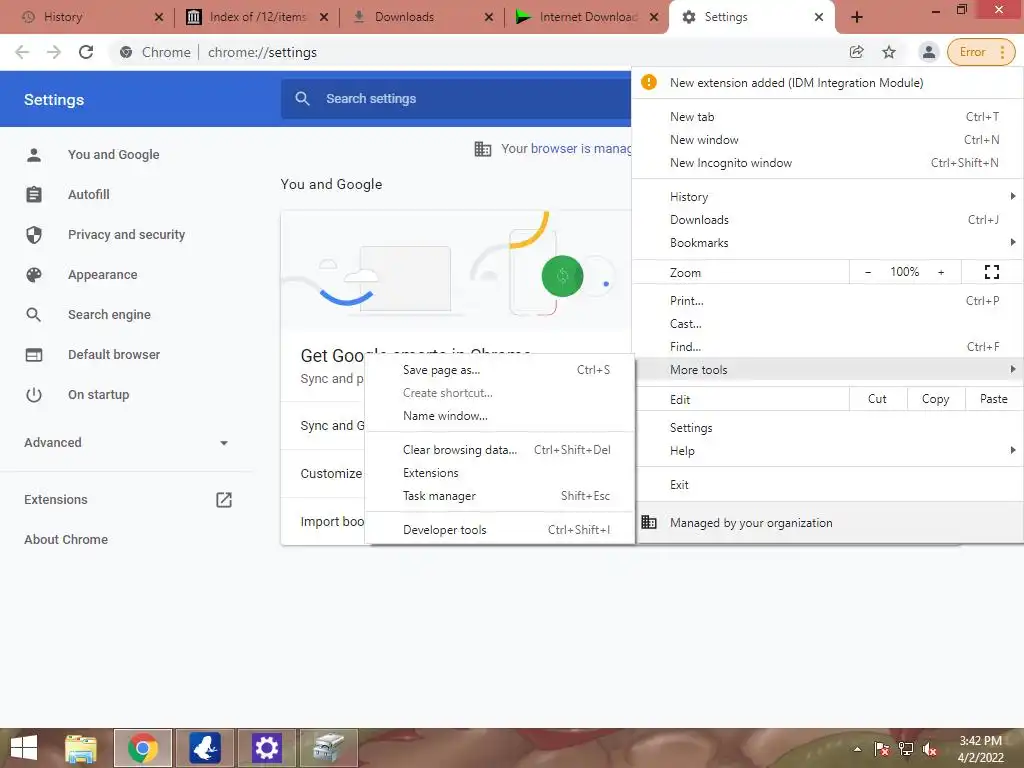The width and height of the screenshot is (1024, 768).
Task: Choose Downloads in the Chrome menu
Action: click(x=827, y=219)
